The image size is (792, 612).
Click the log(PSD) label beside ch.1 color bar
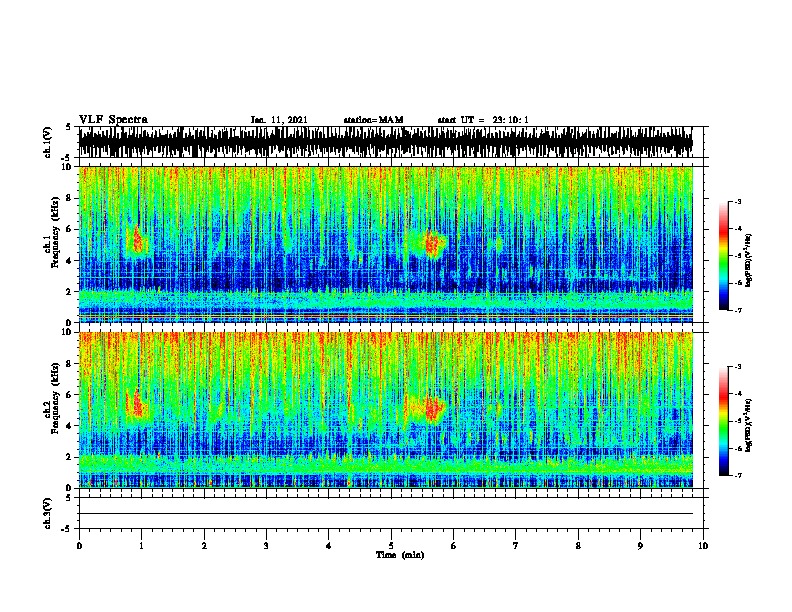pos(748,260)
